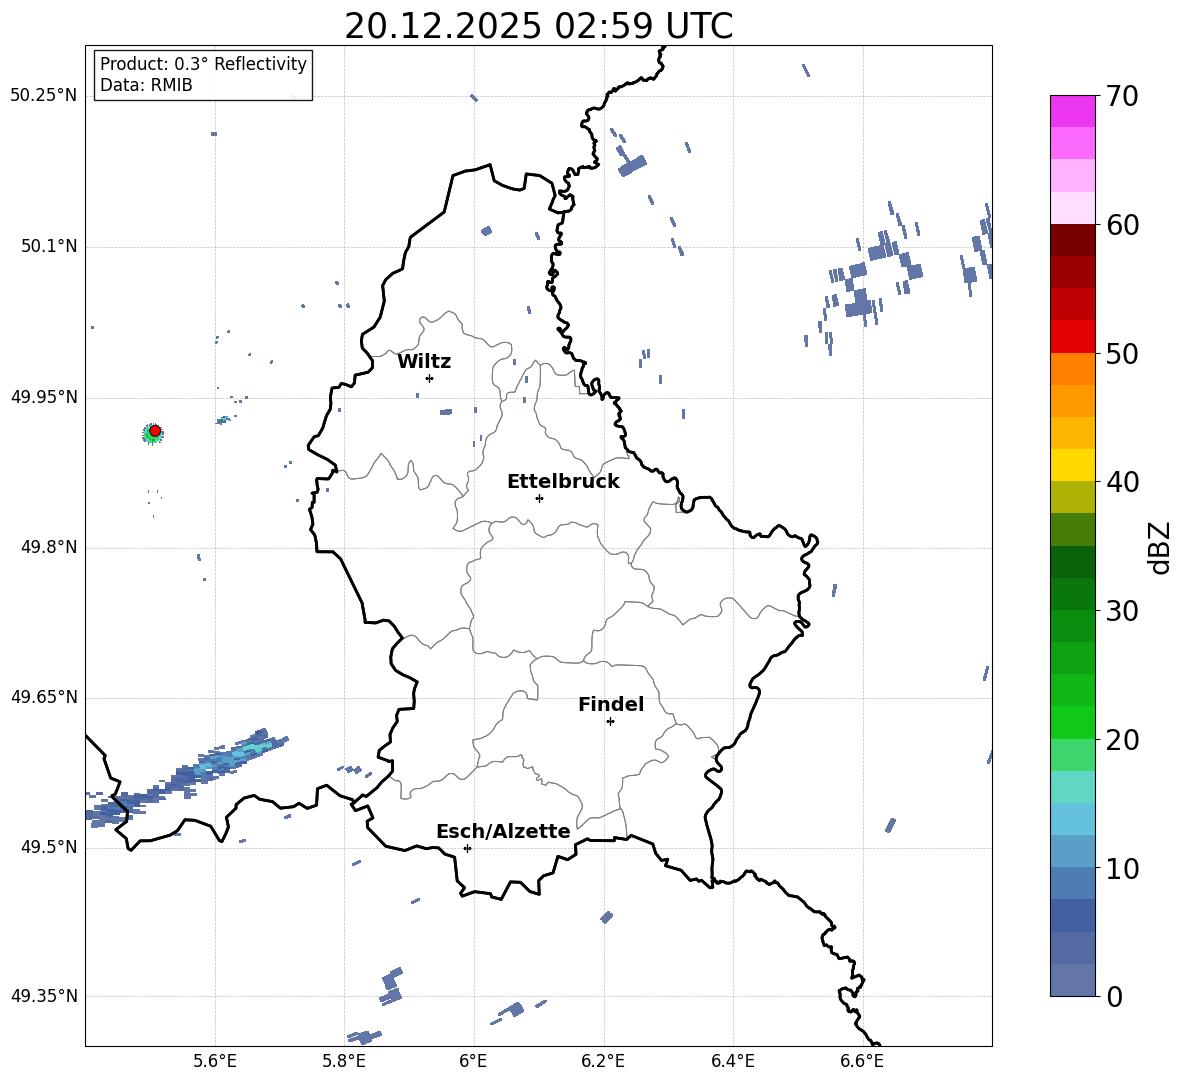Click the 49.65°N latitude label

point(44,697)
